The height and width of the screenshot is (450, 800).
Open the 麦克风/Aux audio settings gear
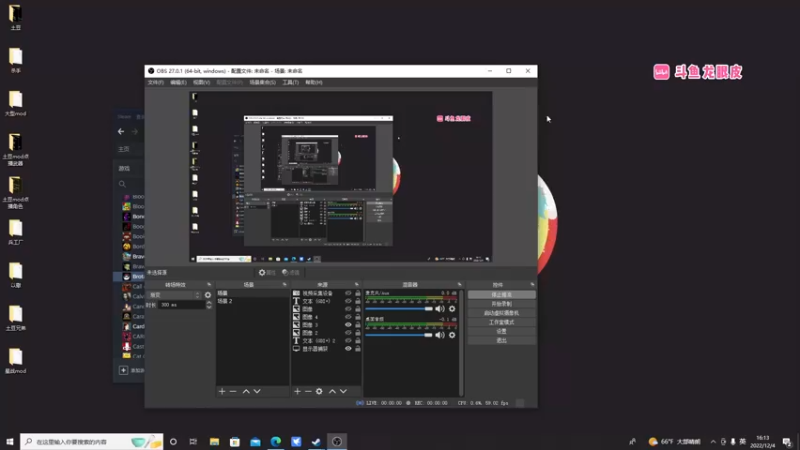(x=452, y=309)
